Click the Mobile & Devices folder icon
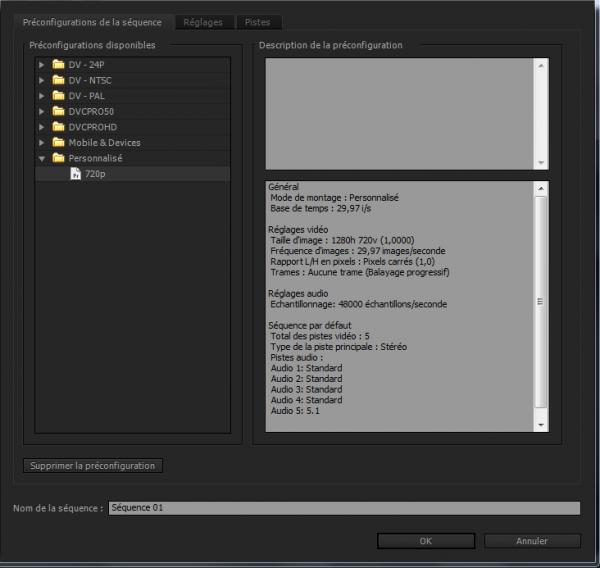600x568 pixels. pos(59,142)
